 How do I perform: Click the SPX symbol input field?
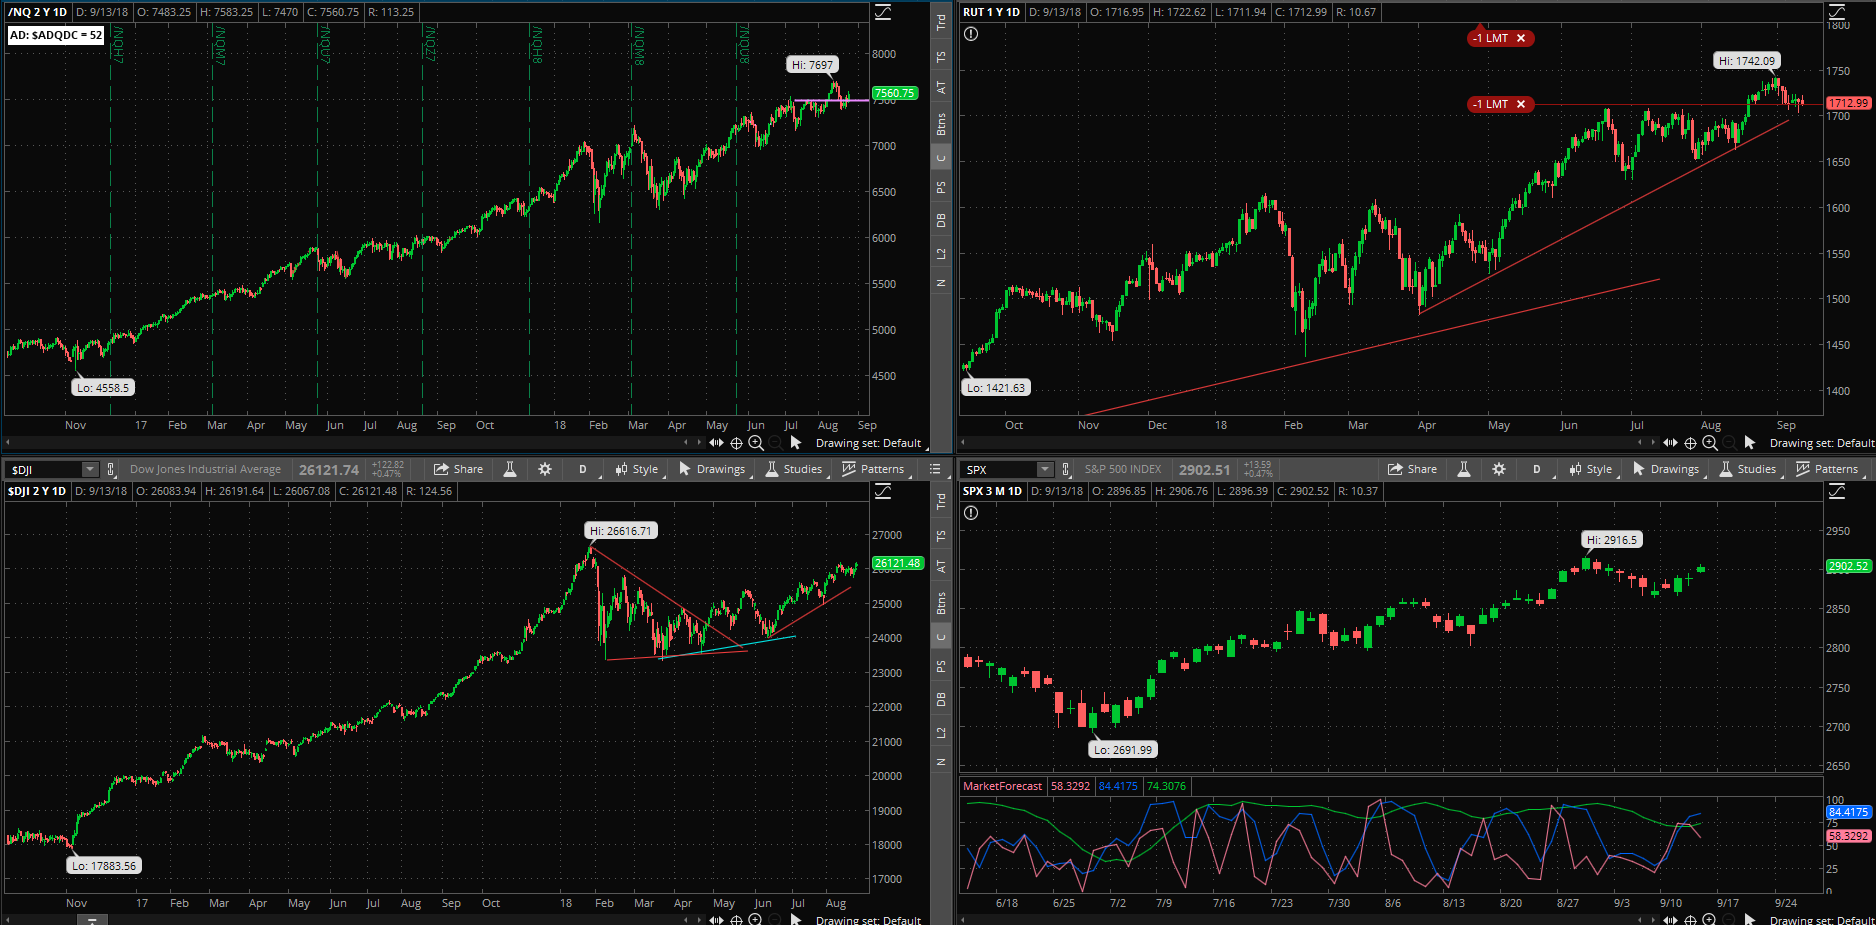[x=999, y=469]
